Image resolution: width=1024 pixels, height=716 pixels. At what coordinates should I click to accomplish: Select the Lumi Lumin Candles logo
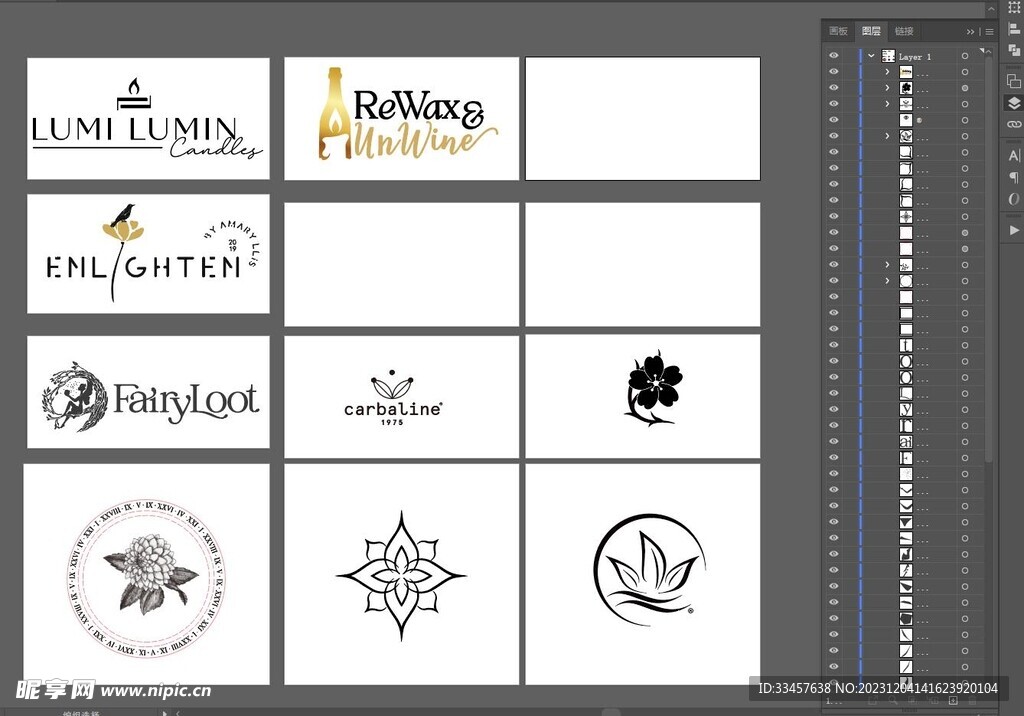pyautogui.click(x=148, y=119)
